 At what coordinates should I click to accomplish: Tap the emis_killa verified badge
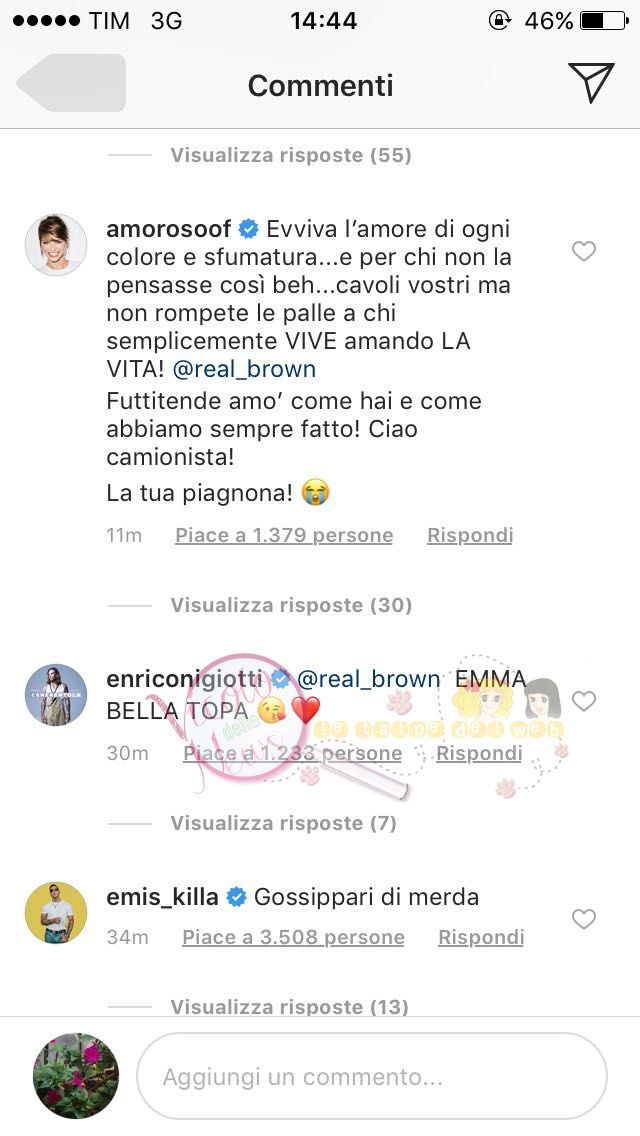pos(236,897)
